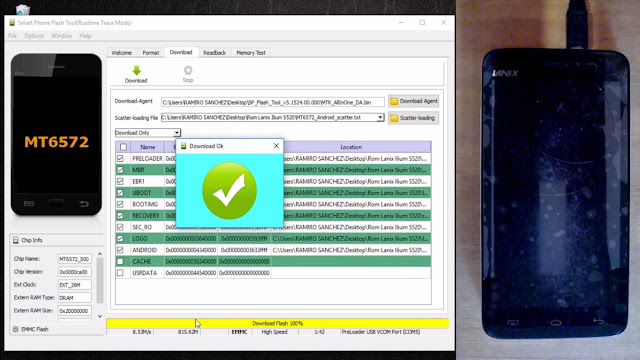Click the green checkmark in Download Ok dialog
This screenshot has height=360, width=640.
[x=229, y=191]
